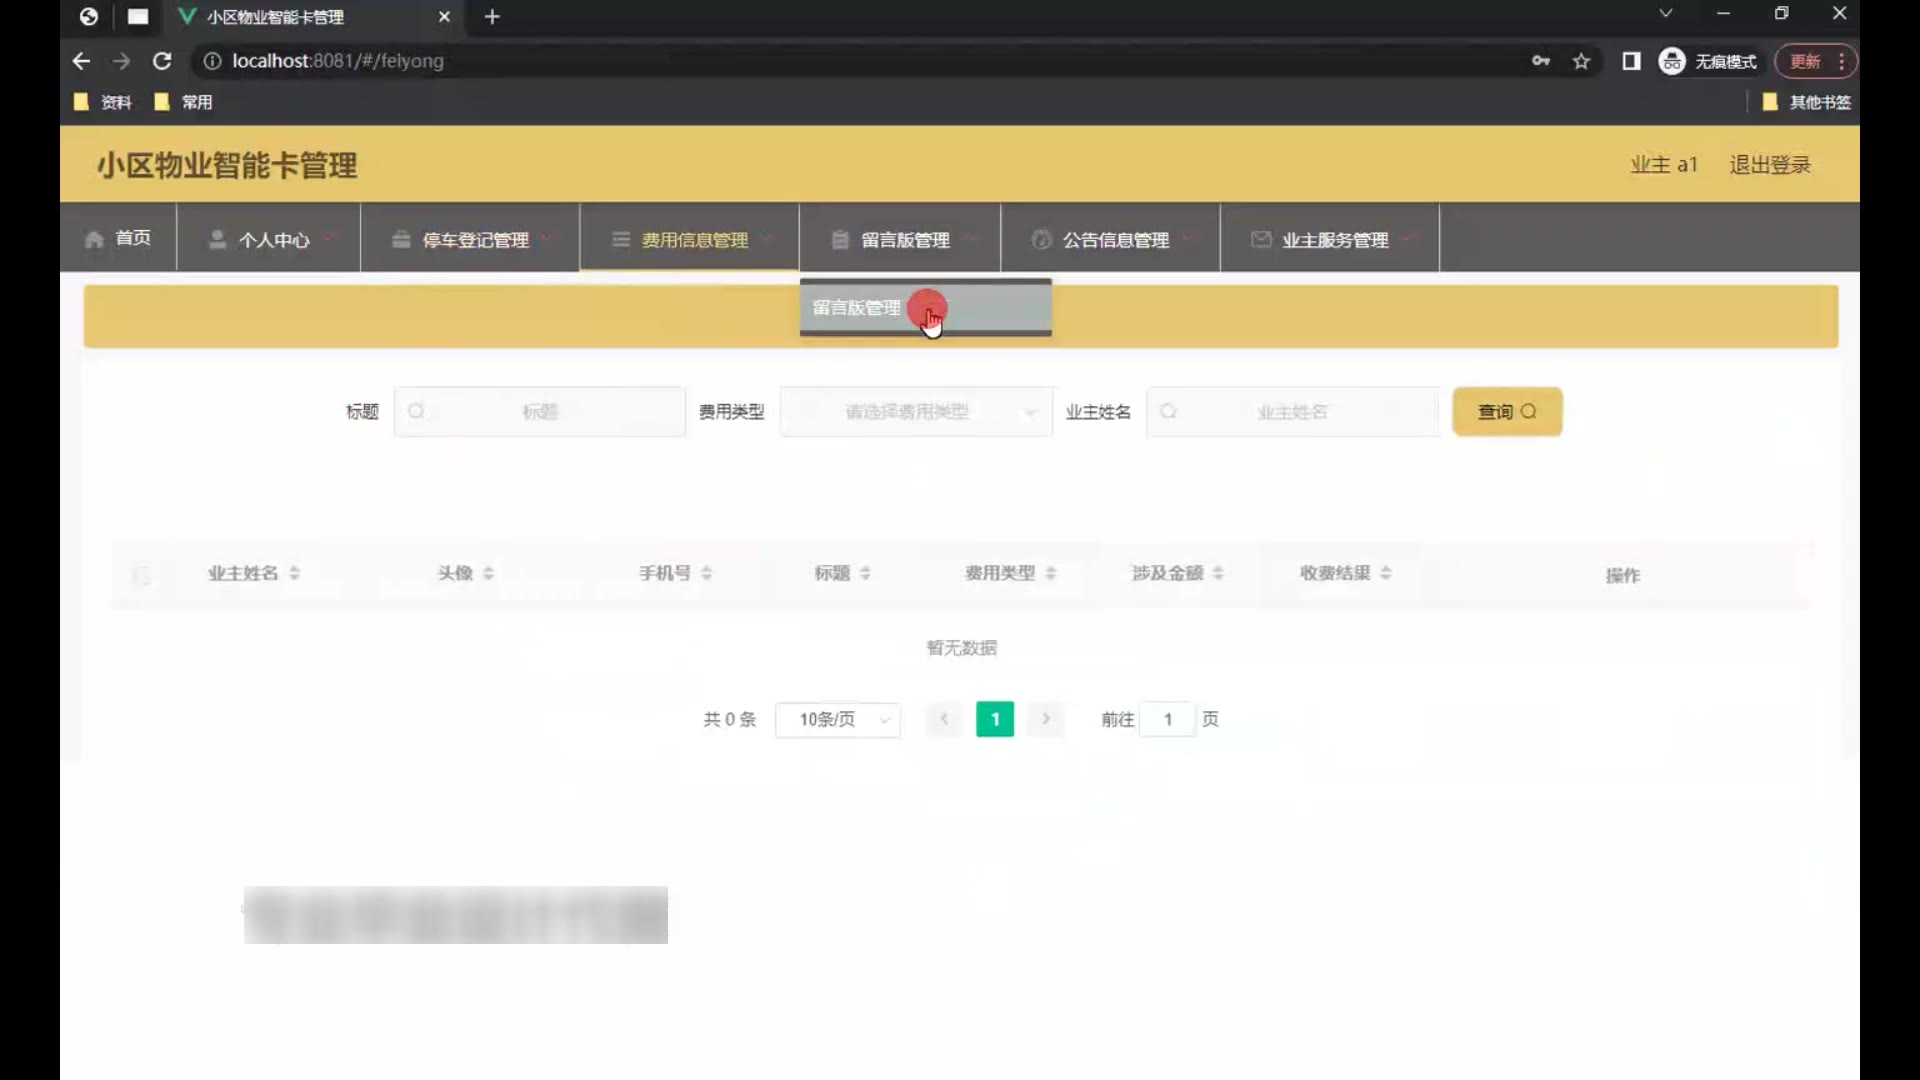Image resolution: width=1920 pixels, height=1080 pixels.
Task: Click the browser reload icon
Action: [x=161, y=61]
